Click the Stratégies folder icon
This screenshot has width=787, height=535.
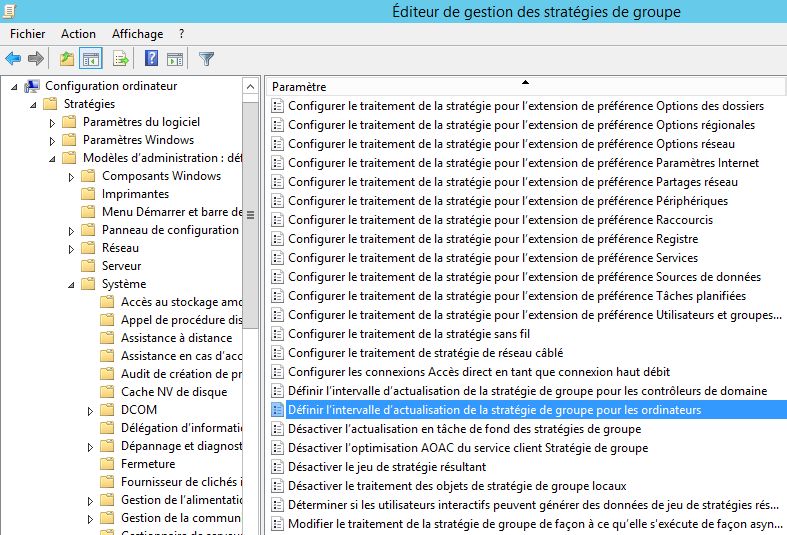click(x=50, y=104)
